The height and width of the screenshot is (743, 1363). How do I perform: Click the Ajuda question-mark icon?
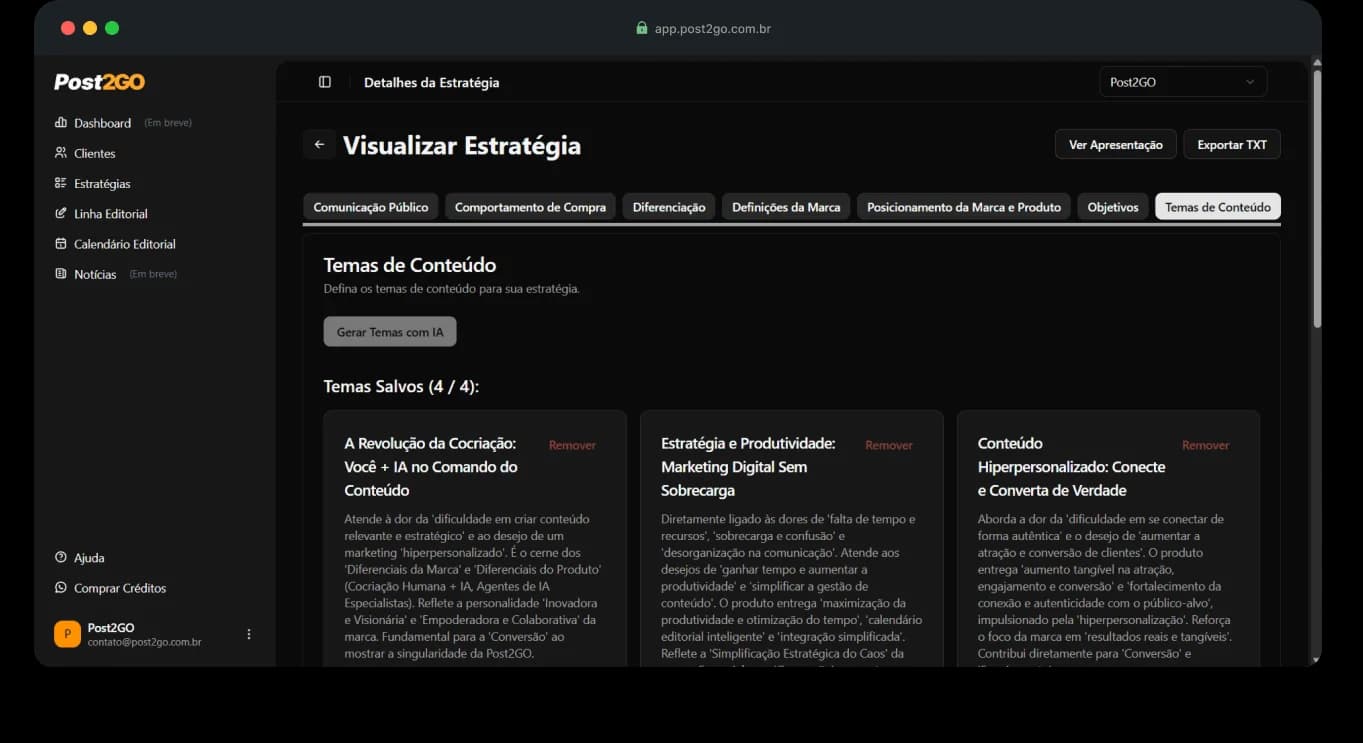(61, 557)
